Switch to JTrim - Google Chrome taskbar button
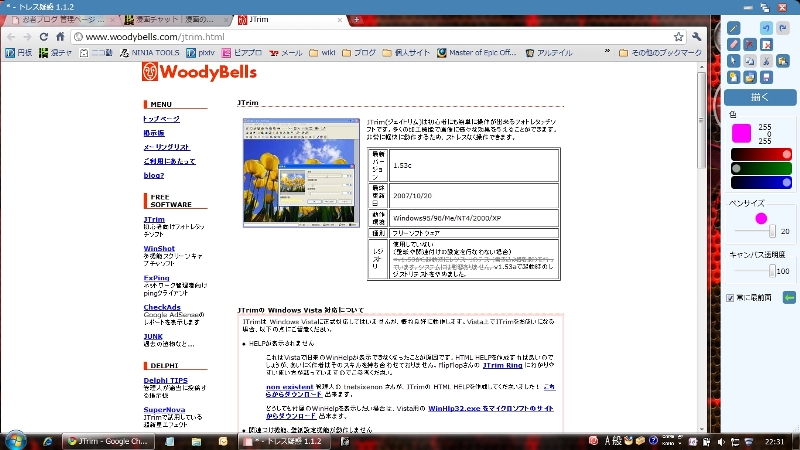The height and width of the screenshot is (450, 800). coord(107,441)
